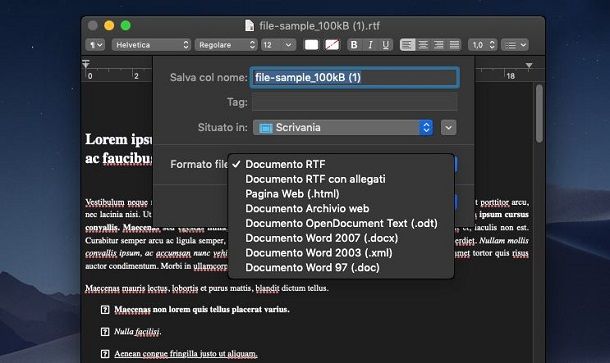Click the 'Maecenas mauris lectus' paragraph

tap(207, 288)
